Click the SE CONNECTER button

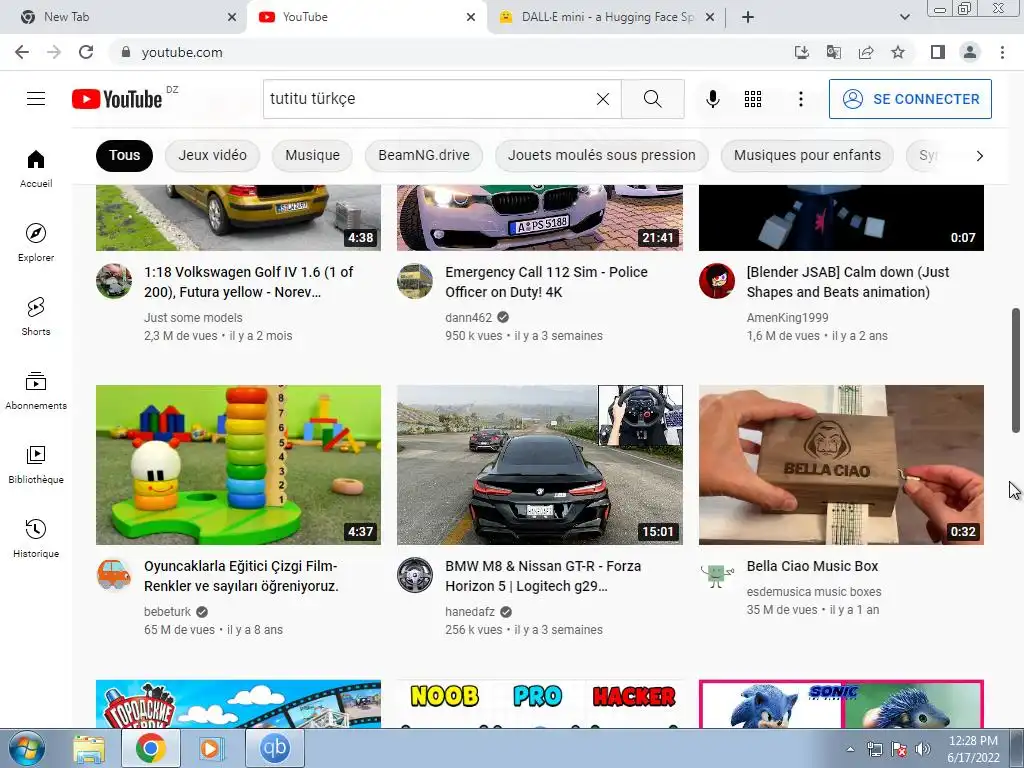click(910, 99)
